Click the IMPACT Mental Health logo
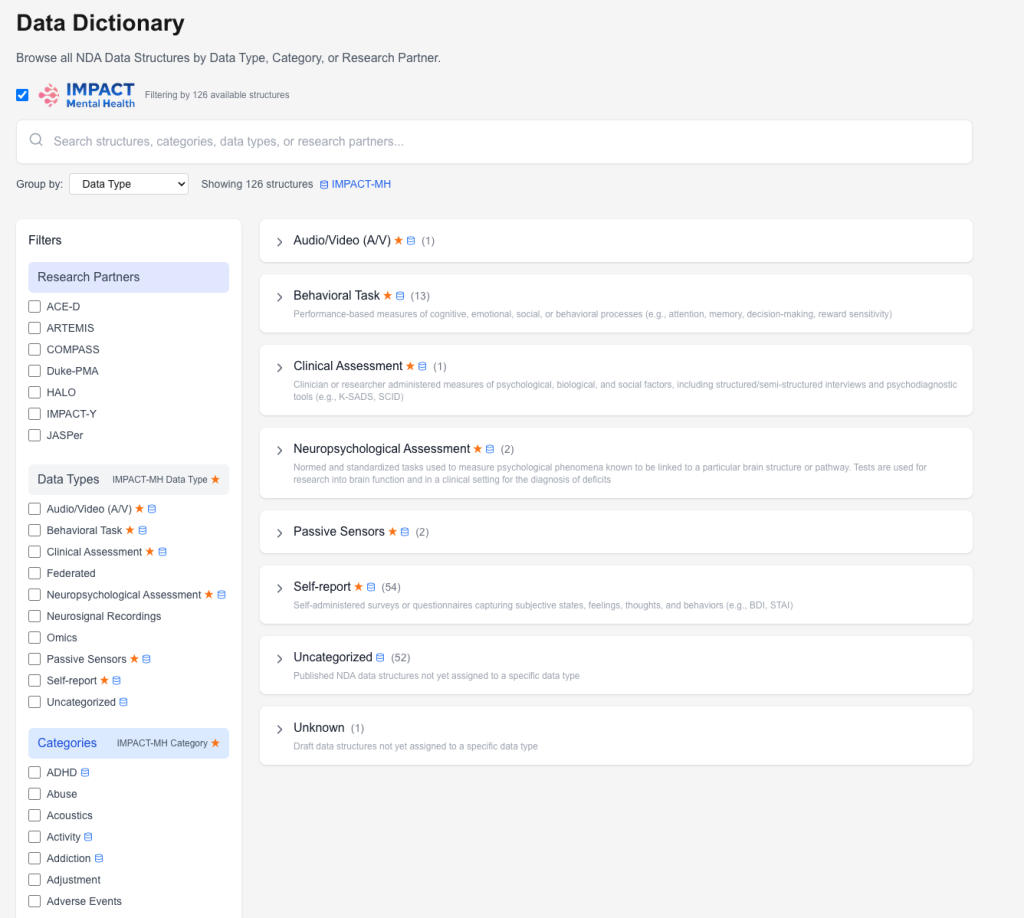This screenshot has width=1024, height=918. pyautogui.click(x=86, y=95)
